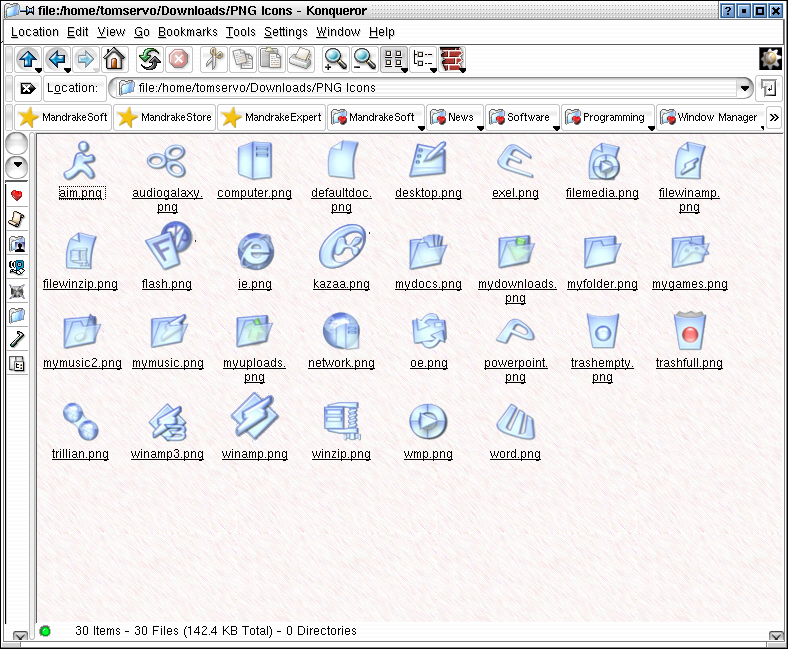The image size is (788, 649).
Task: Expand the Location URL history dropdown arrow
Action: [745, 88]
